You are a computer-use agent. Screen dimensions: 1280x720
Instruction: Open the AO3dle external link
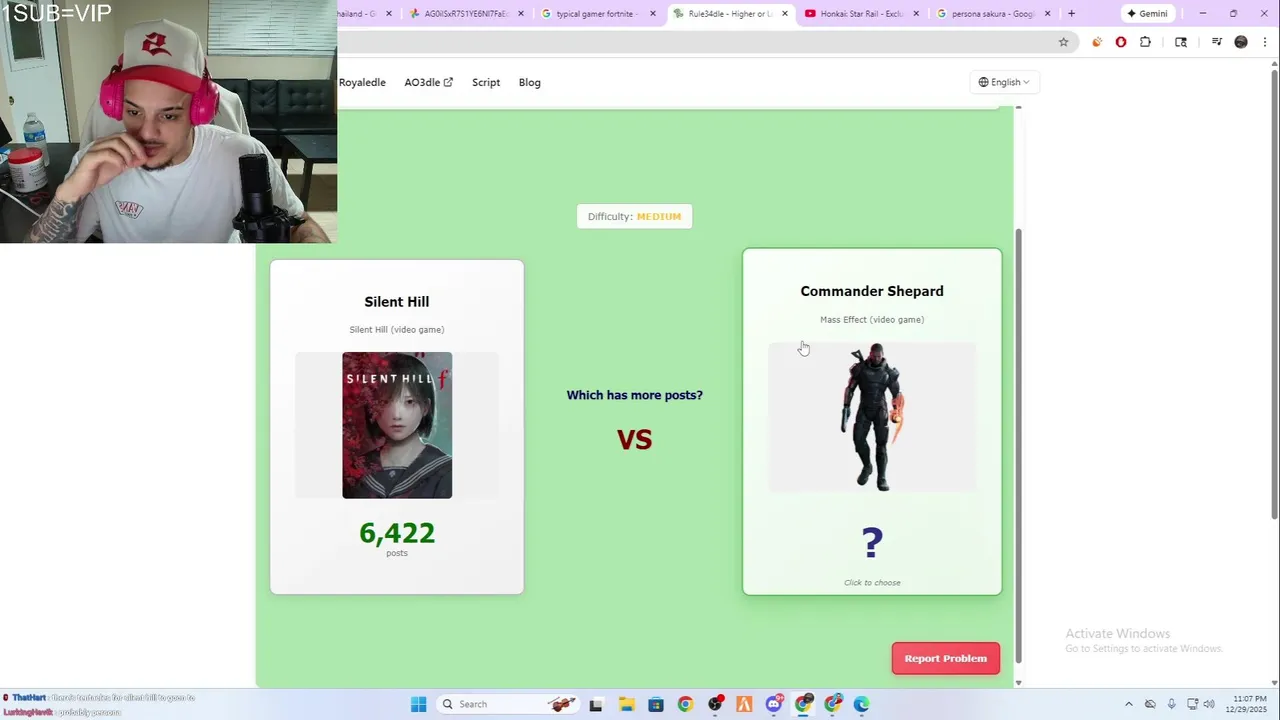(428, 82)
